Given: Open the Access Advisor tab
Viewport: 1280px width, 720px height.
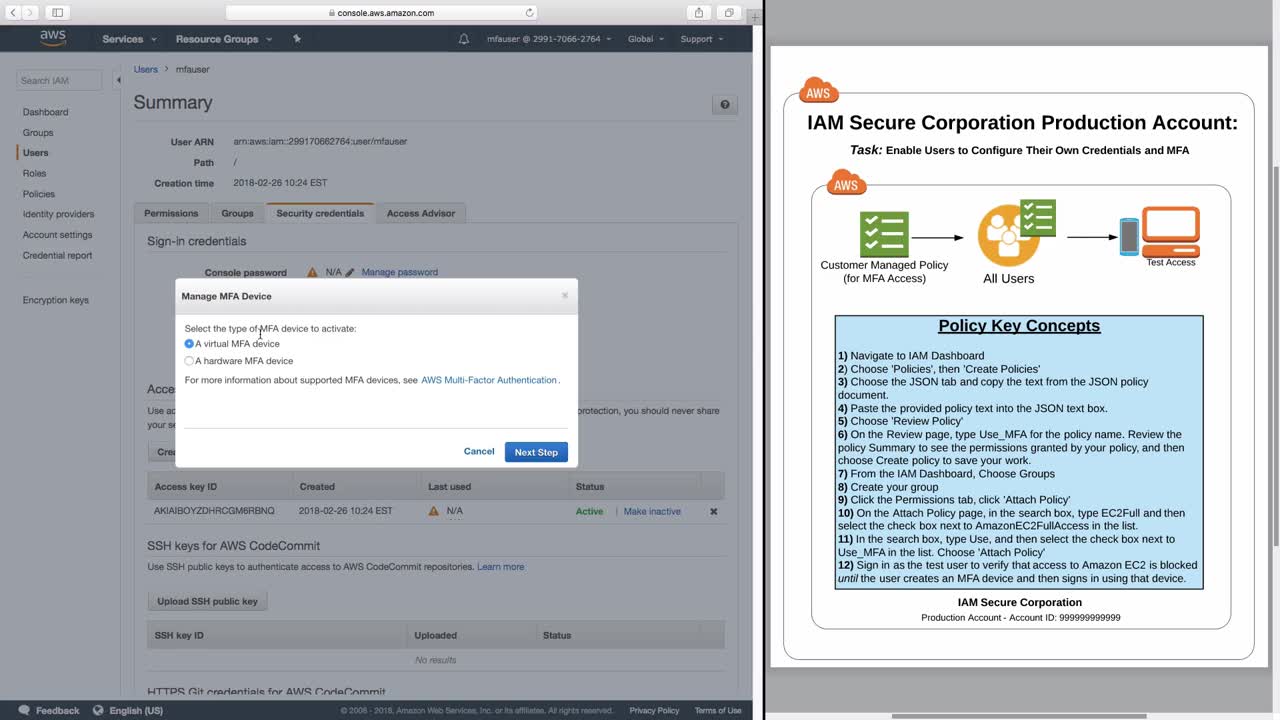Looking at the screenshot, I should [421, 213].
